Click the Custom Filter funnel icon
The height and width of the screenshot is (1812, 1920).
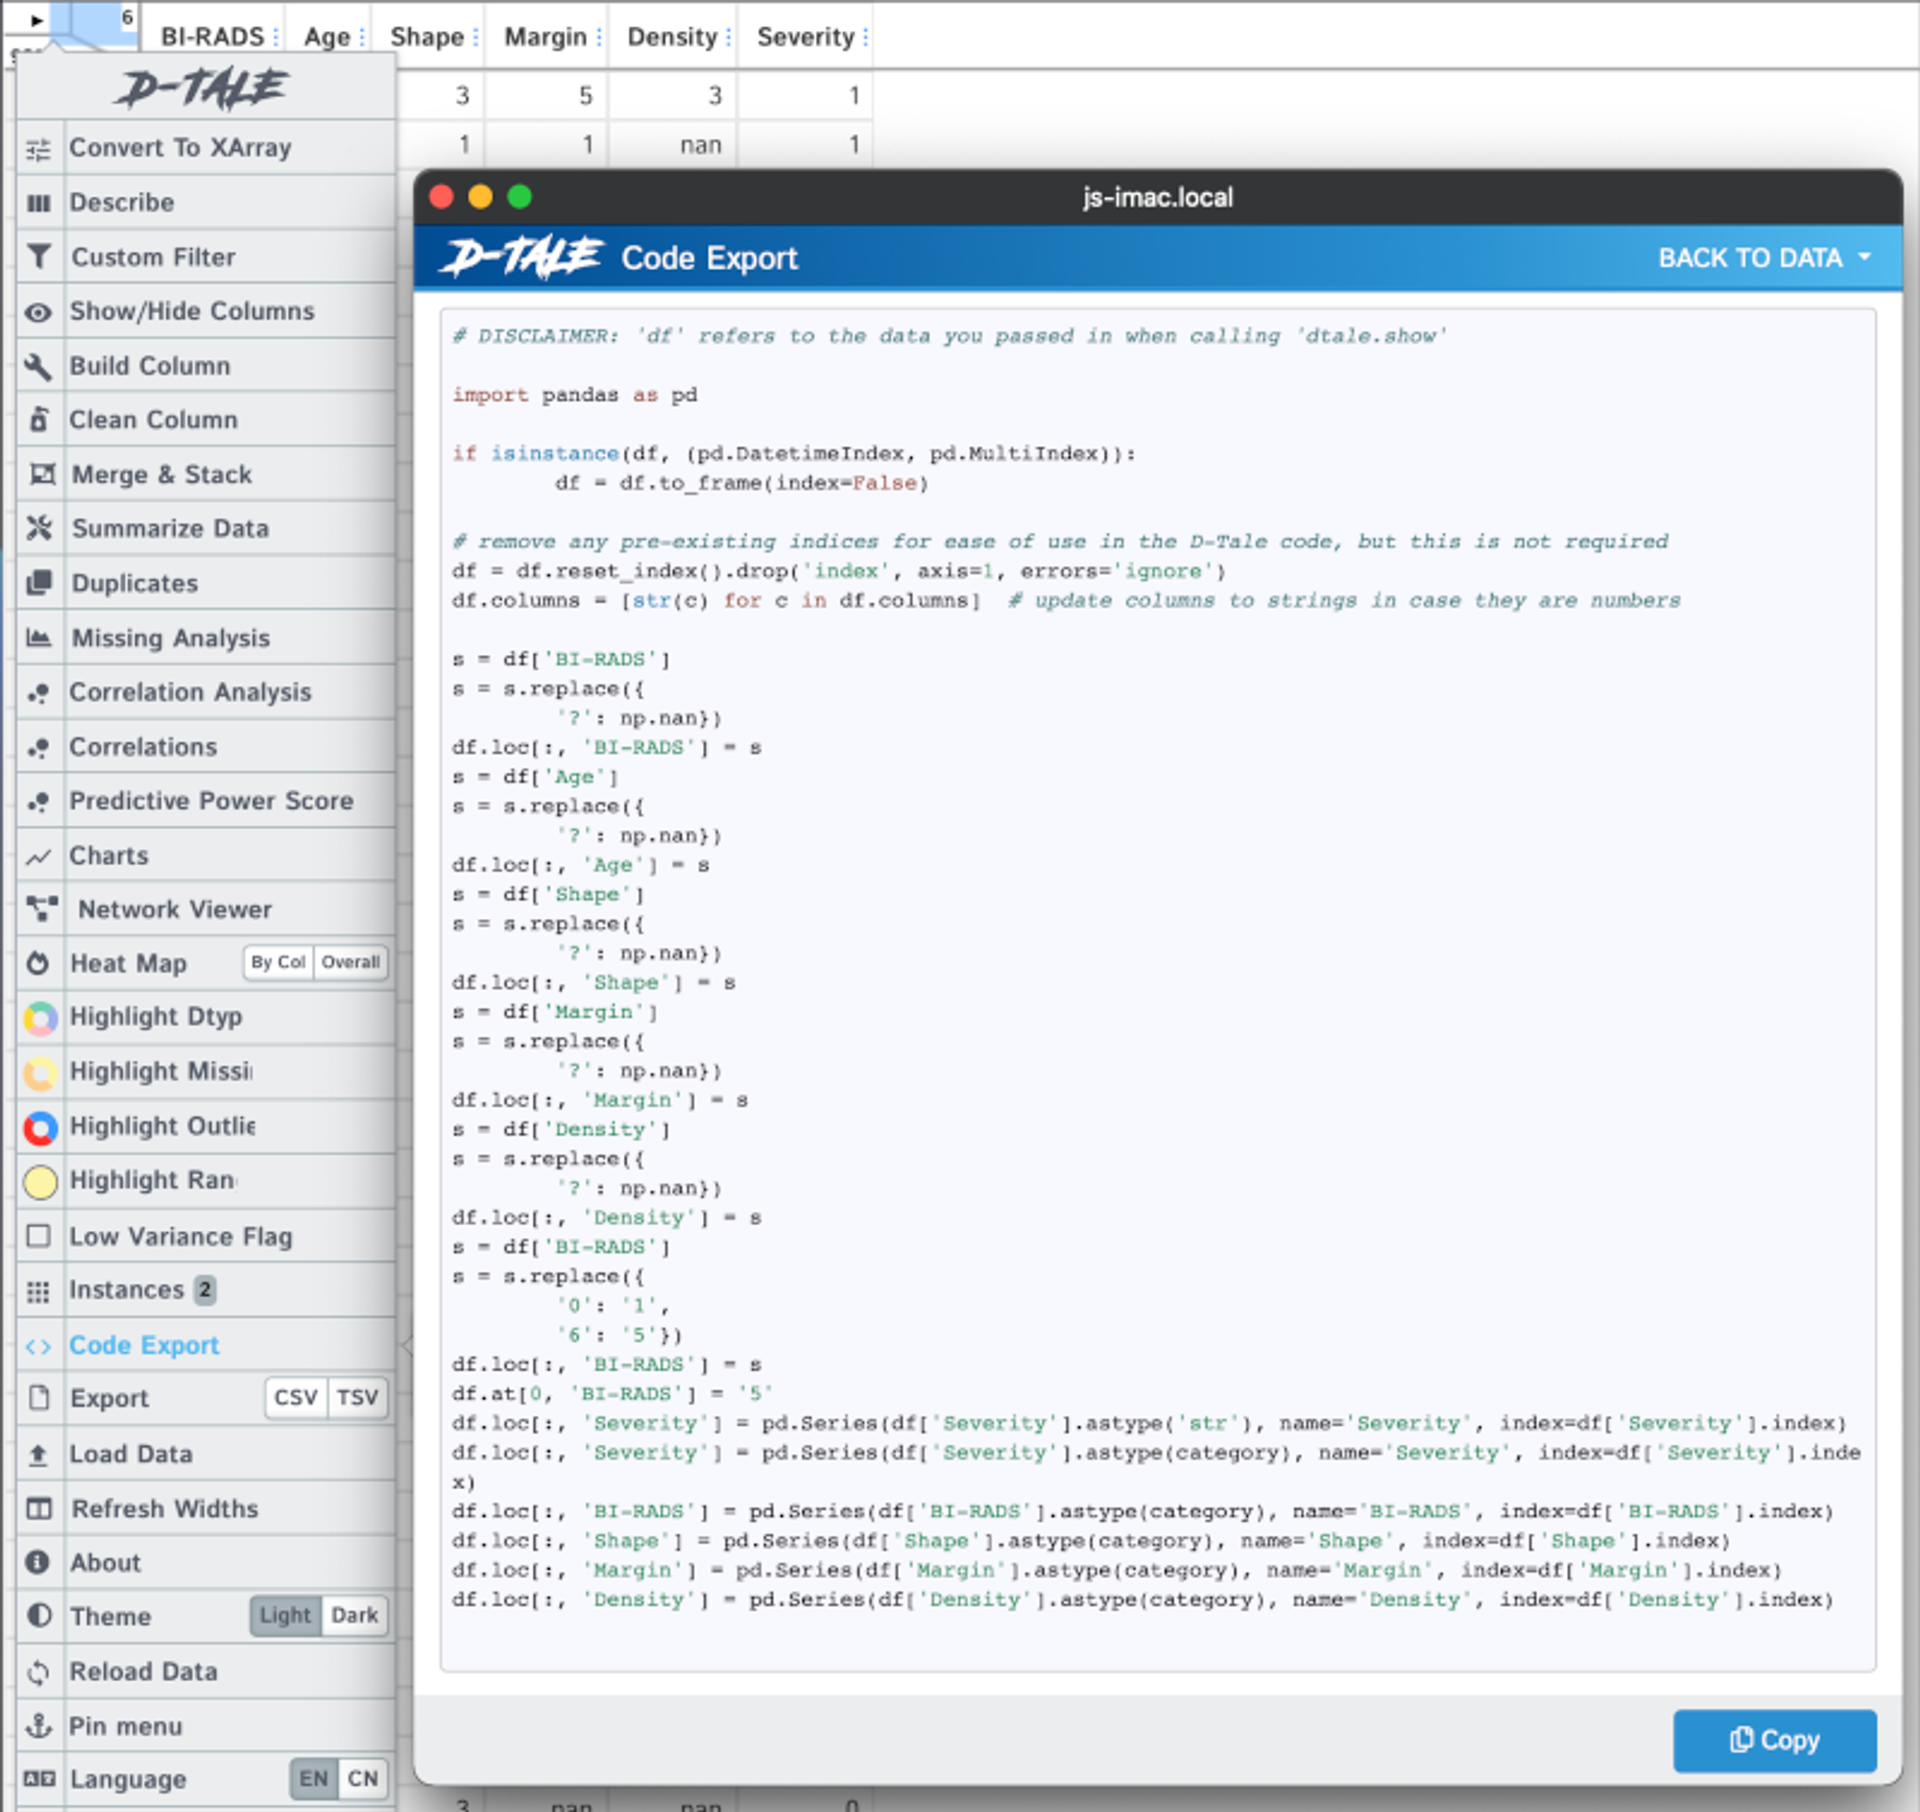38,257
